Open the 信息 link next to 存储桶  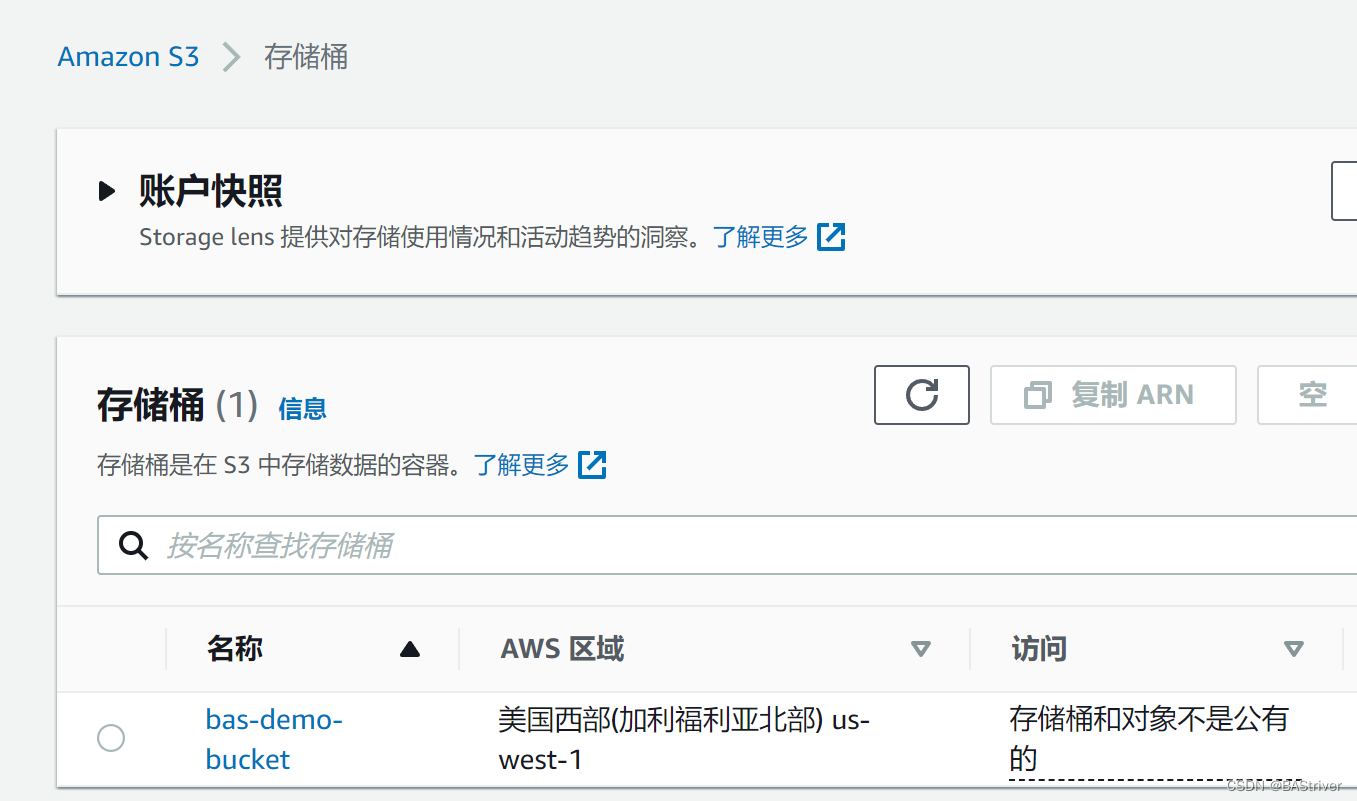[302, 408]
